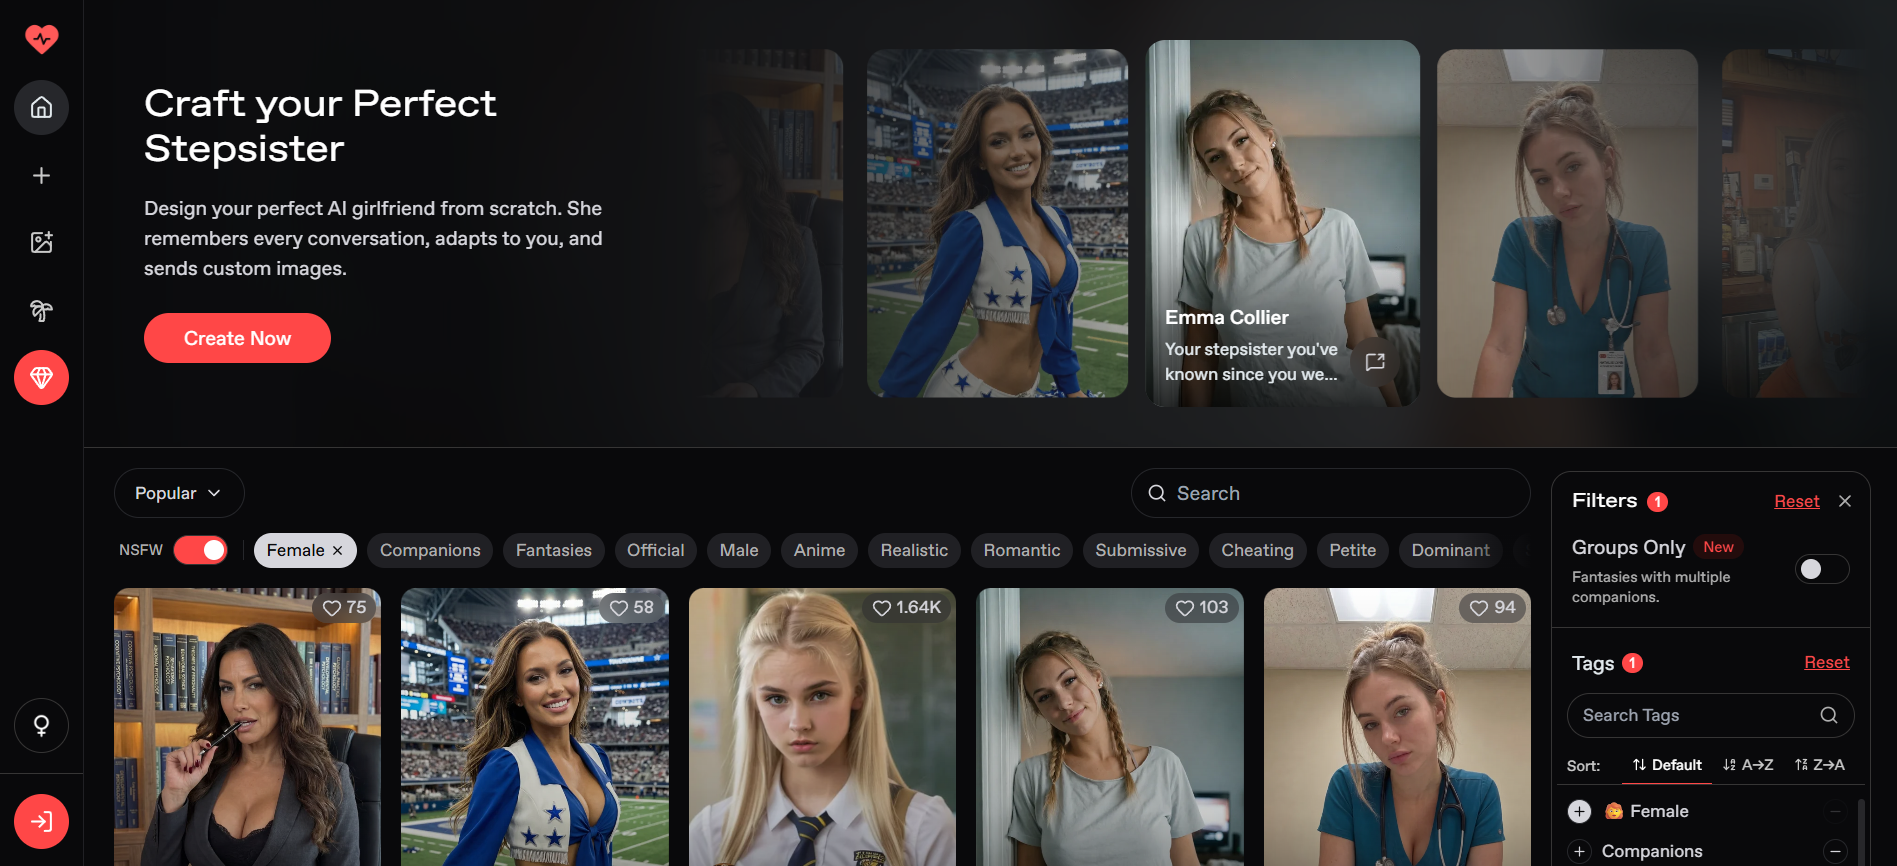This screenshot has width=1897, height=866.
Task: Remove the Female filter chip
Action: coord(337,550)
